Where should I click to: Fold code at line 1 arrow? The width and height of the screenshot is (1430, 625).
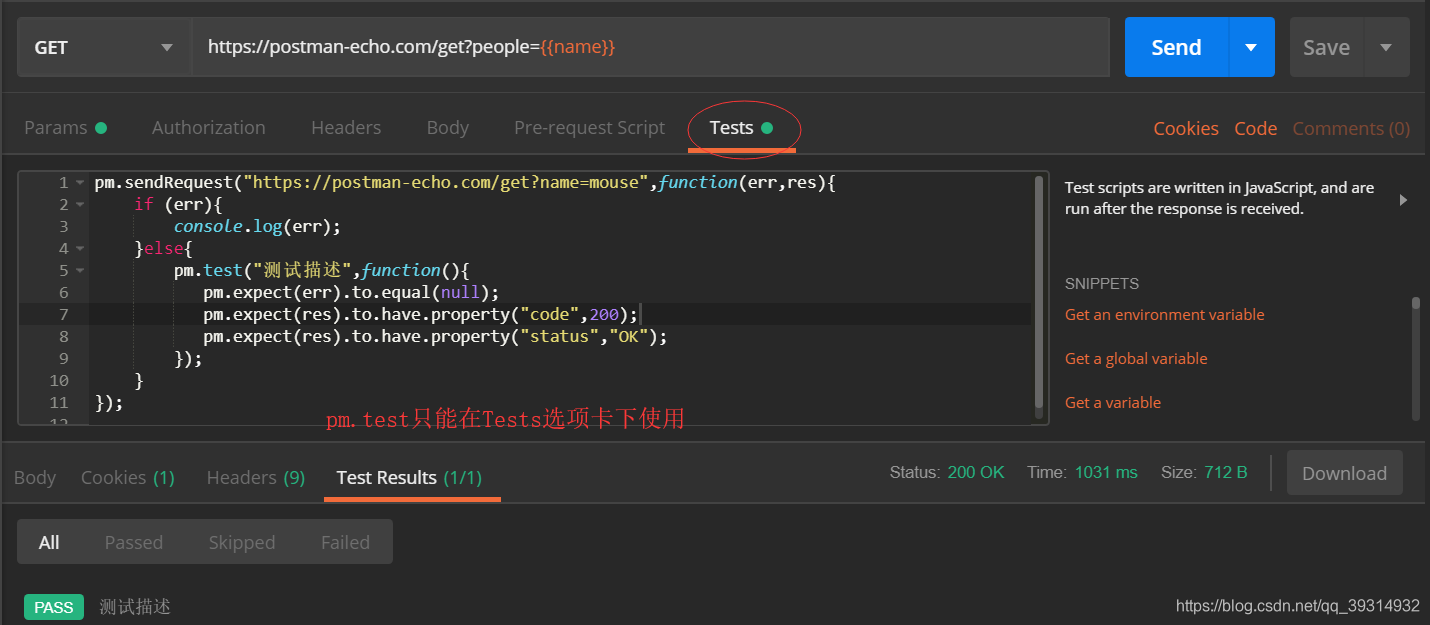pyautogui.click(x=79, y=183)
